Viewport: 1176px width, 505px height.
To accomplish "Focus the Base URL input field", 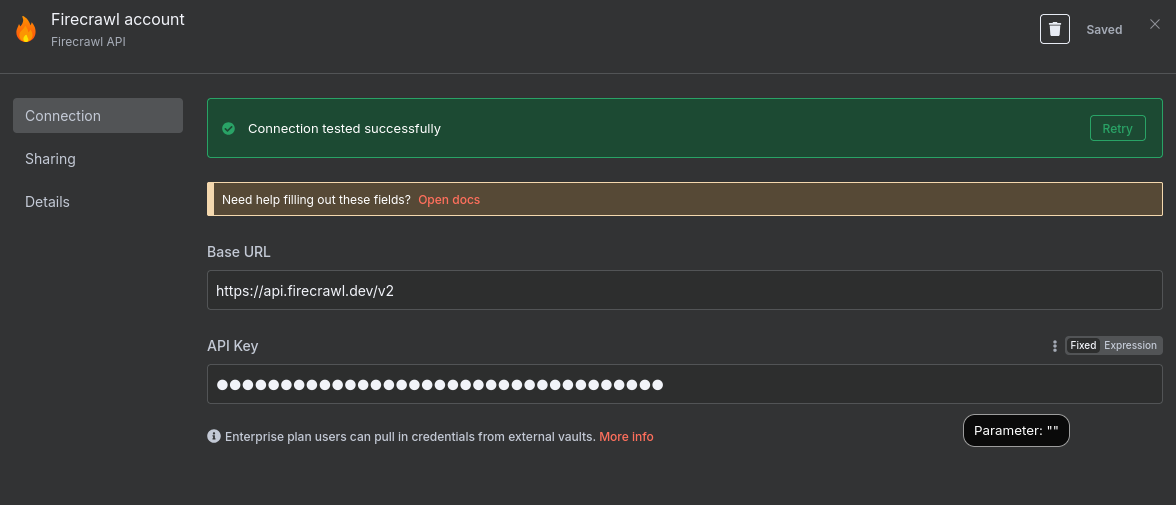I will pos(684,291).
